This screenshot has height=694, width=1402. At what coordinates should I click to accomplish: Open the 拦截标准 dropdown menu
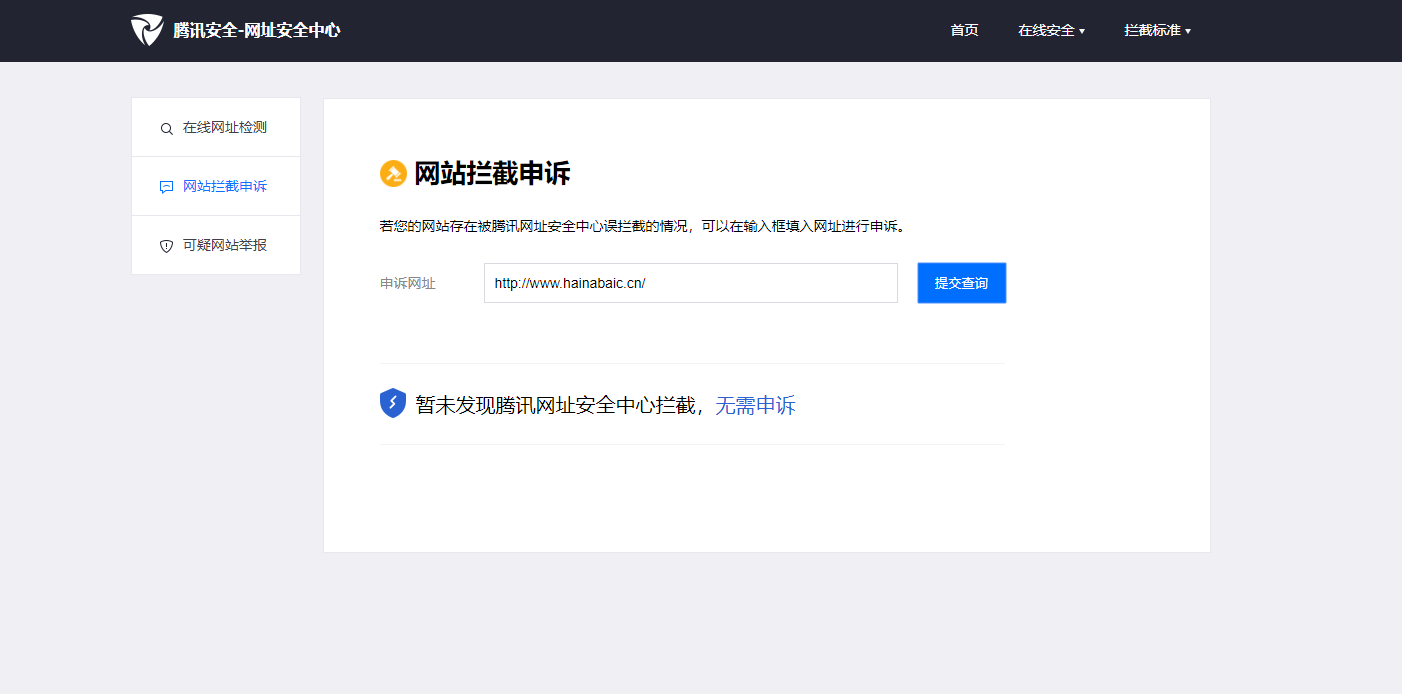[x=1157, y=30]
